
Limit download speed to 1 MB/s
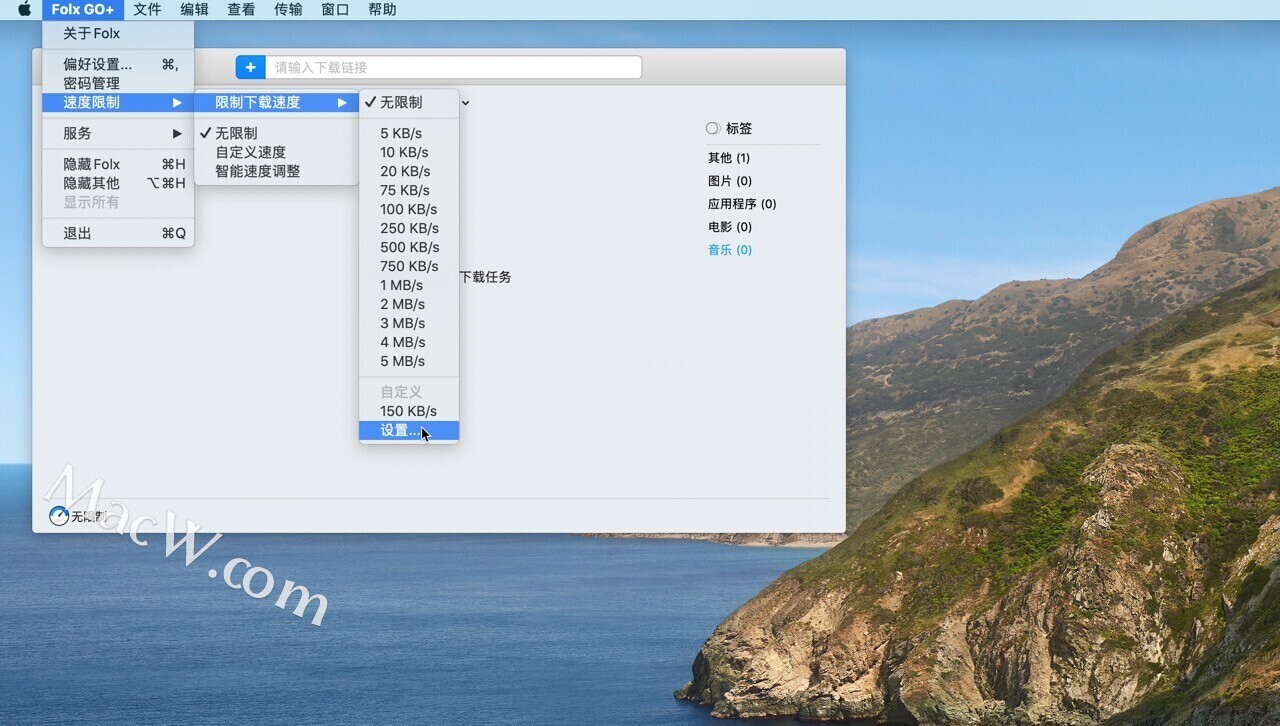409,285
